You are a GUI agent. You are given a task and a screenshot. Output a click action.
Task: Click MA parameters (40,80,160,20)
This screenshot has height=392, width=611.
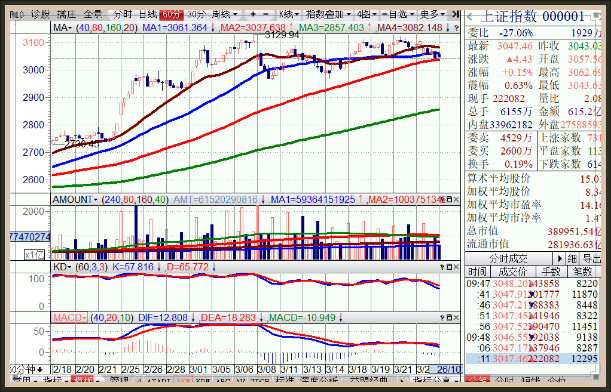(x=107, y=28)
